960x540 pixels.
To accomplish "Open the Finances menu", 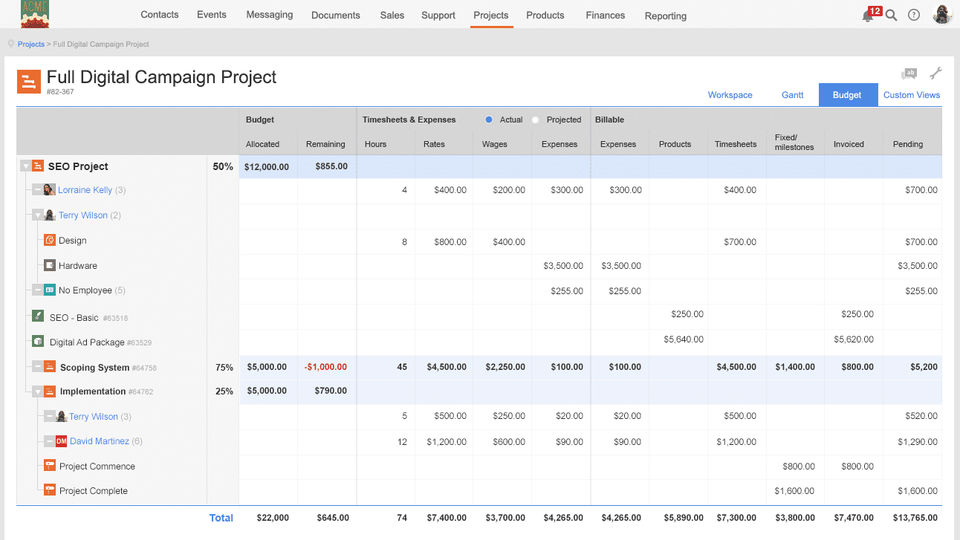I will pos(605,15).
